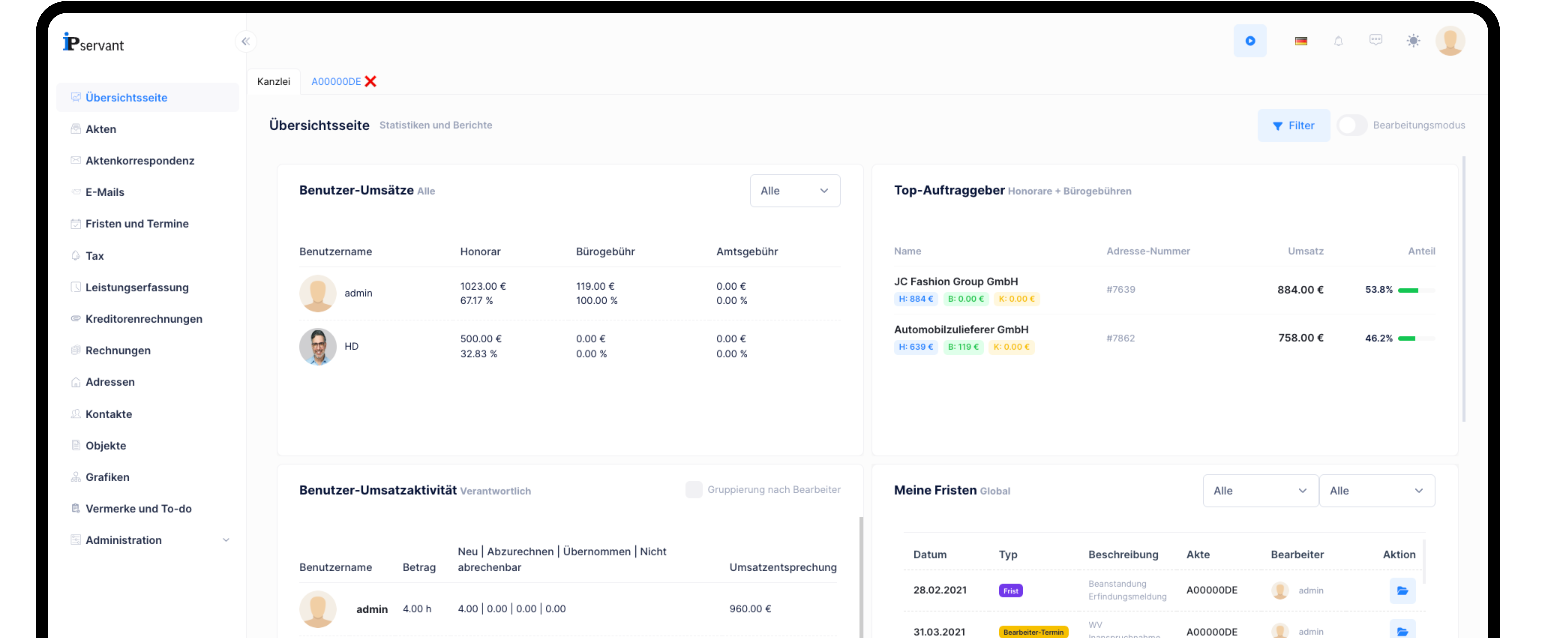Check Gruppierung nach Bearbeiter checkbox
This screenshot has height=638, width=1553.
(x=693, y=490)
